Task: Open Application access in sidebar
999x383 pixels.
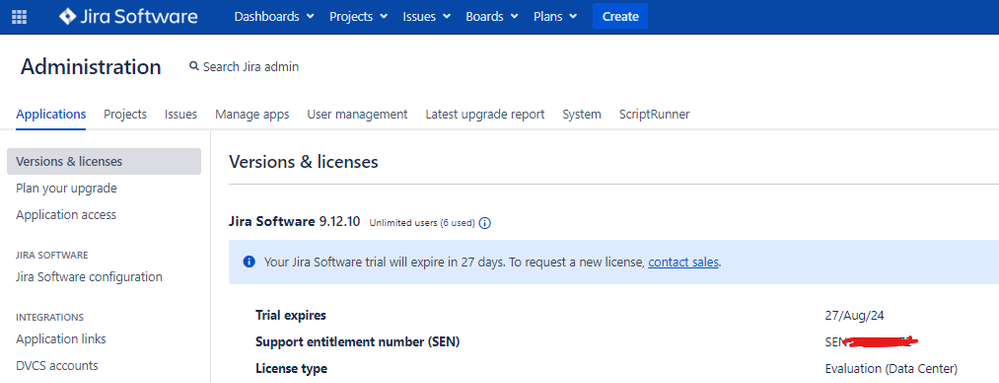Action: point(66,215)
